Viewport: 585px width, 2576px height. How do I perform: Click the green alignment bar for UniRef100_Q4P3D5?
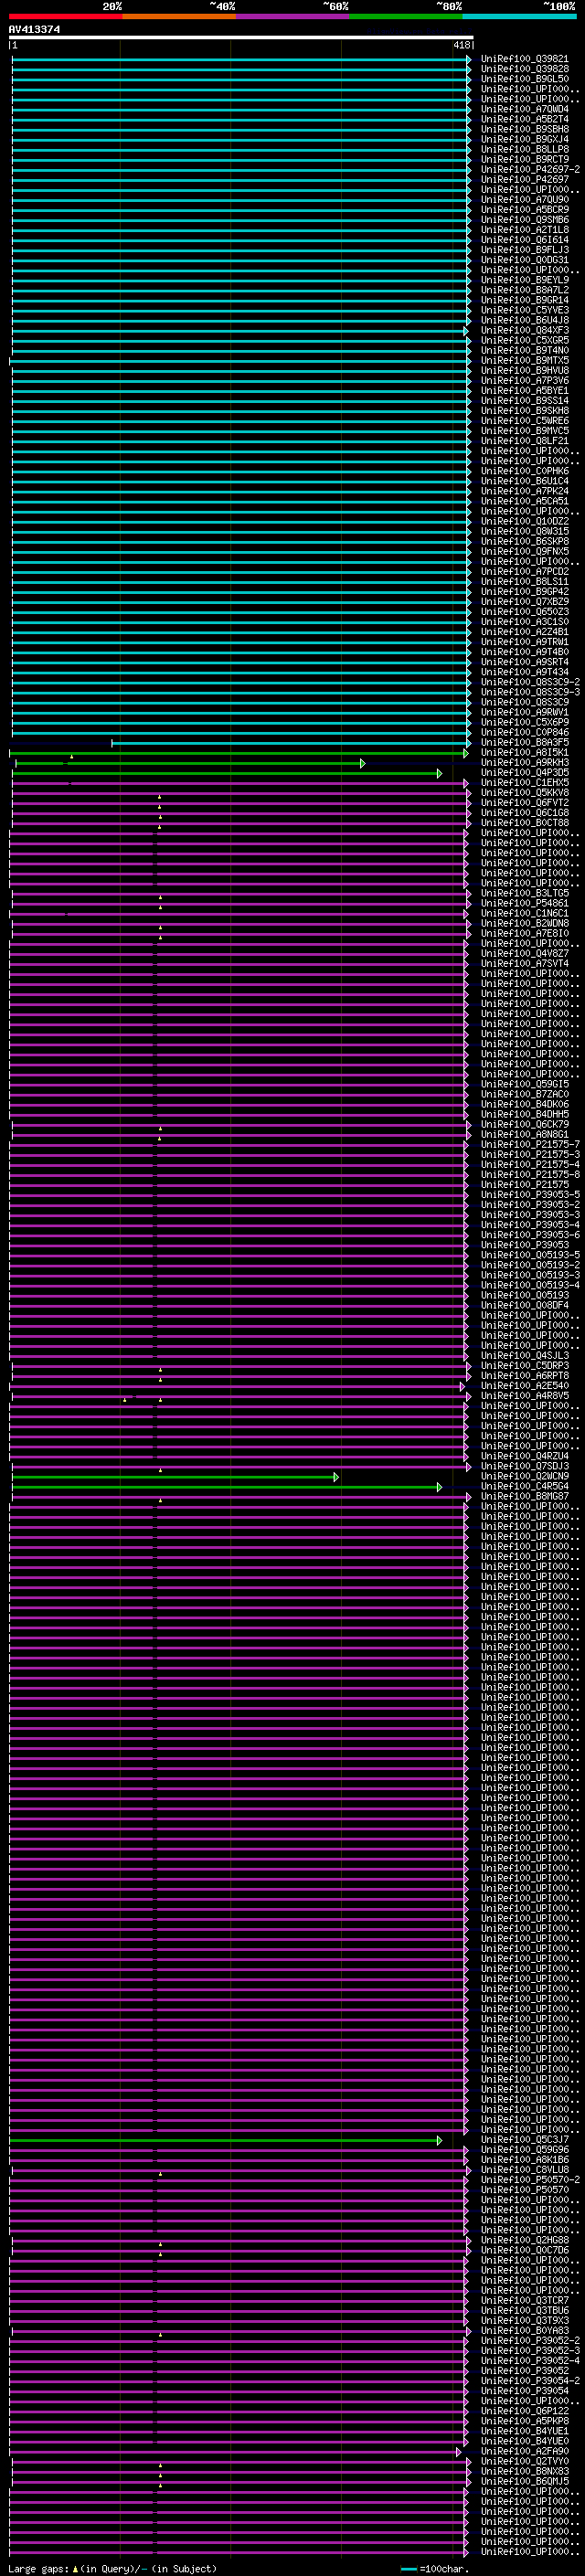coord(227,773)
